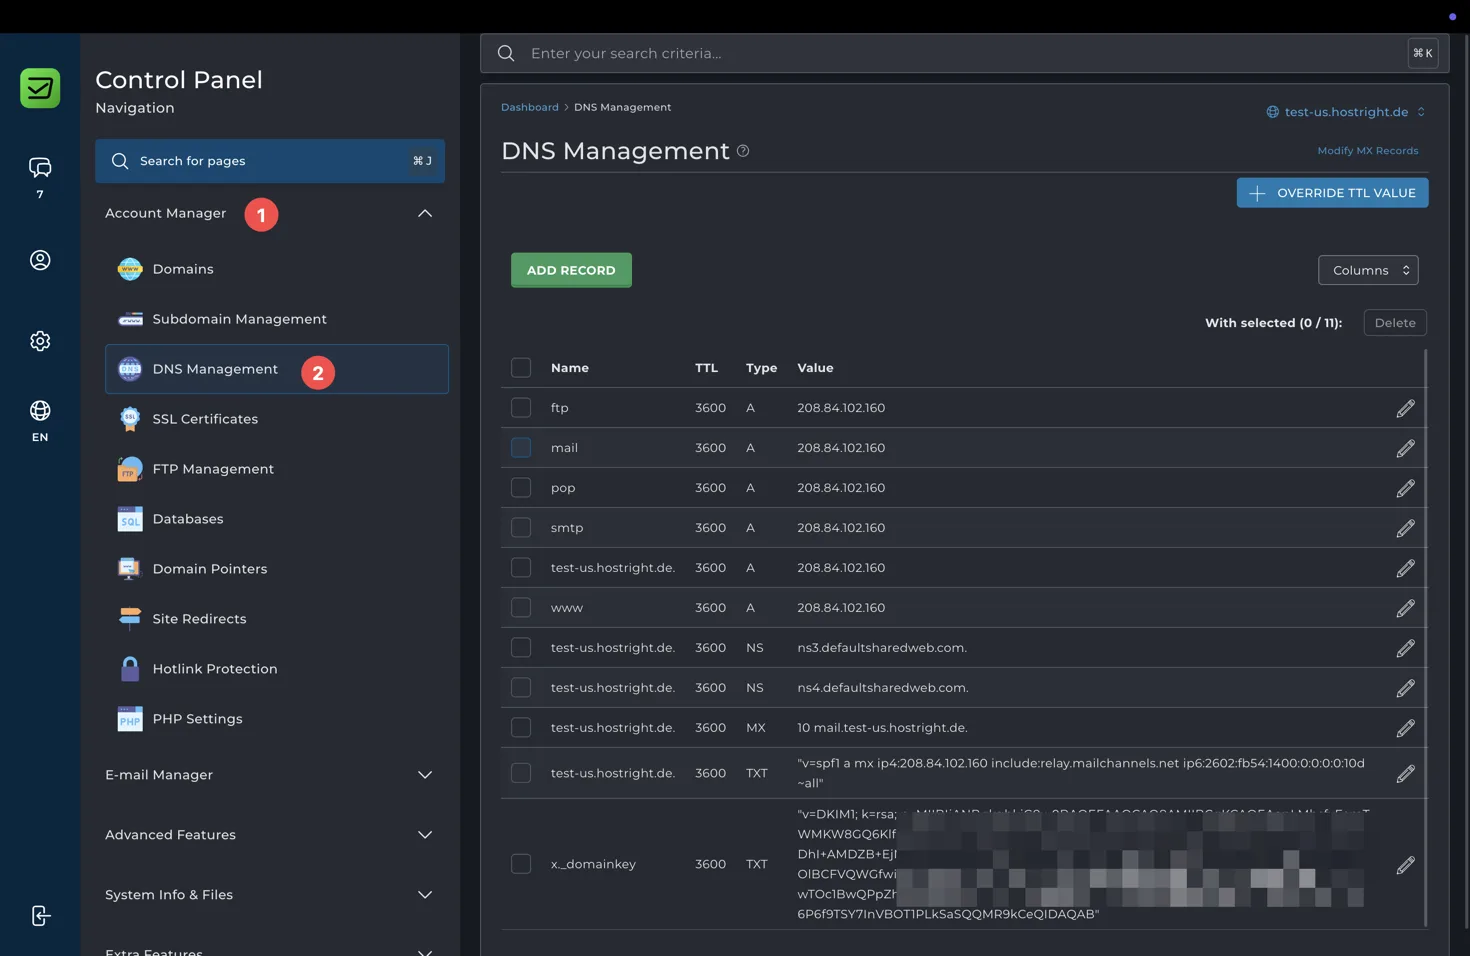Image resolution: width=1470 pixels, height=956 pixels.
Task: Click the Domains www globe icon
Action: pos(130,269)
